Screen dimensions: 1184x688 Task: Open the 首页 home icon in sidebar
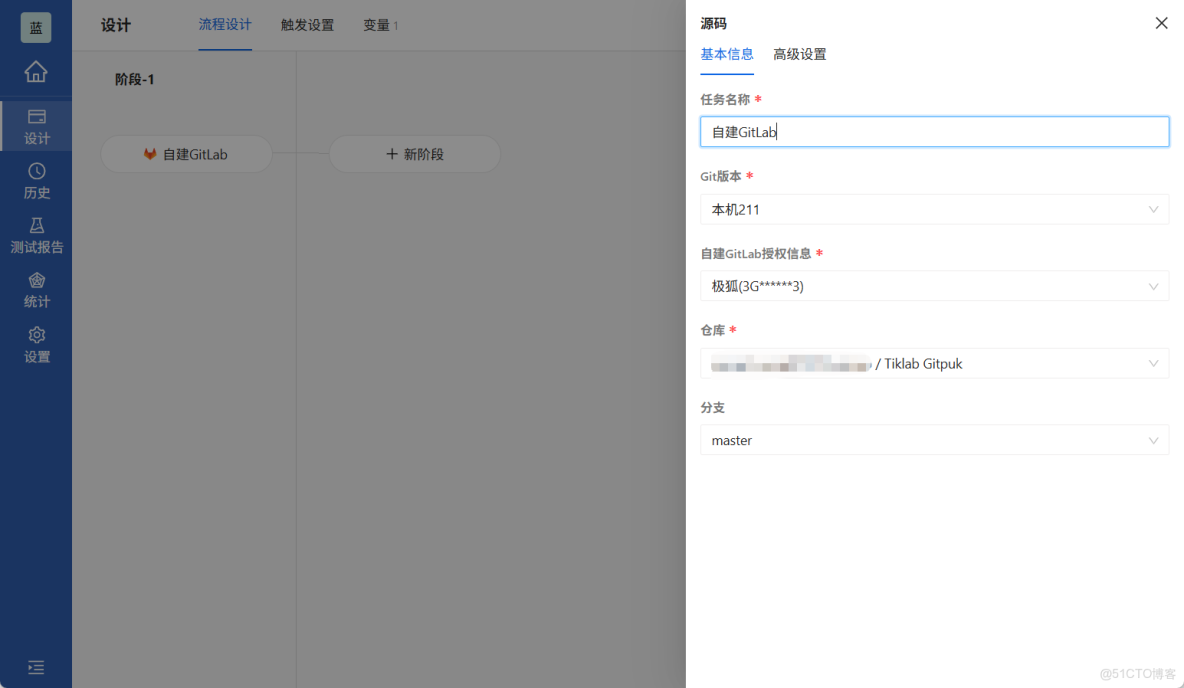coord(36,72)
